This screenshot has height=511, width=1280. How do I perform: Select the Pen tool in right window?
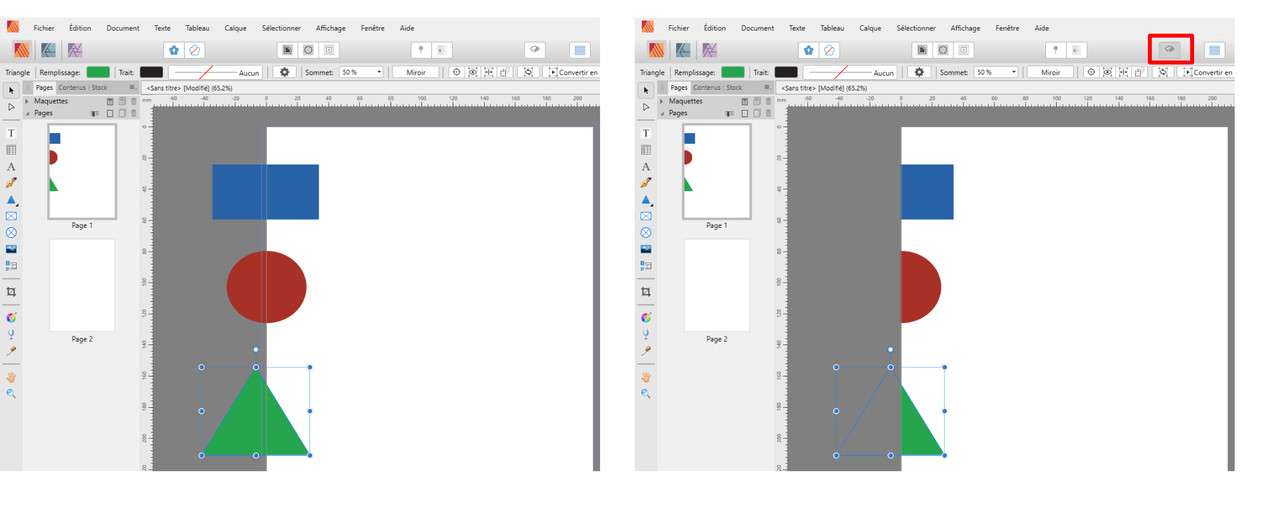[646, 183]
